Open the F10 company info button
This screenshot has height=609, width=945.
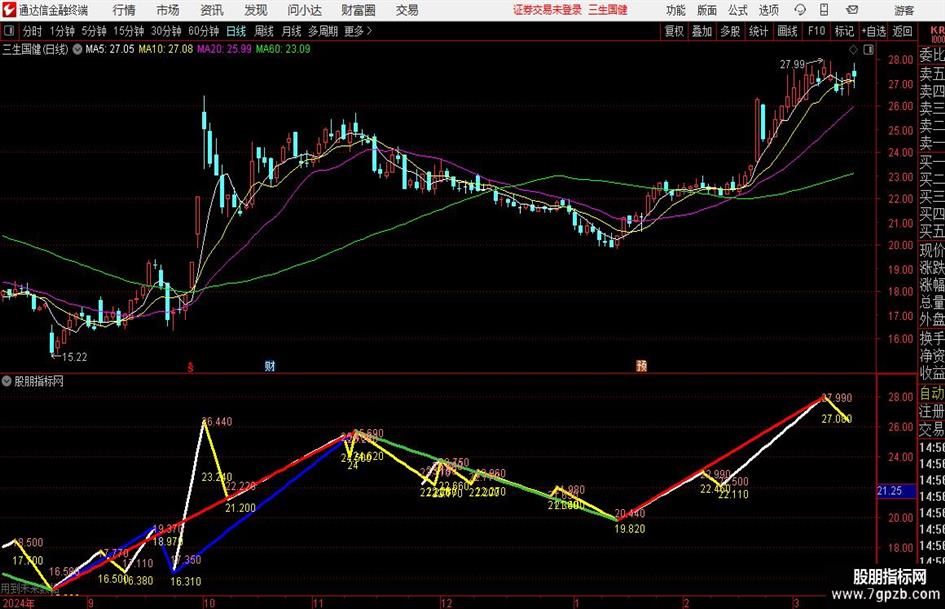pyautogui.click(x=816, y=31)
